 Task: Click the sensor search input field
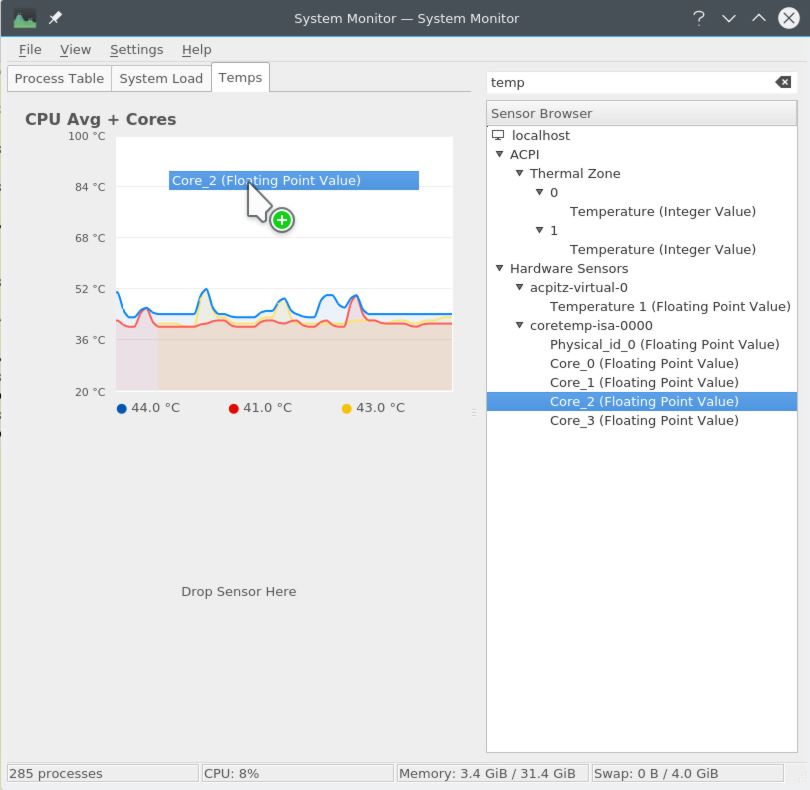tap(630, 83)
